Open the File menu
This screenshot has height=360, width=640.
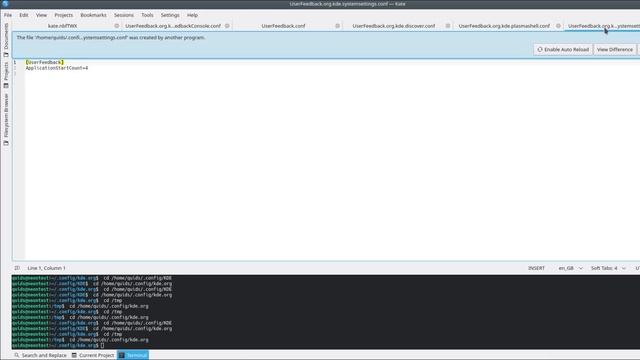click(8, 15)
